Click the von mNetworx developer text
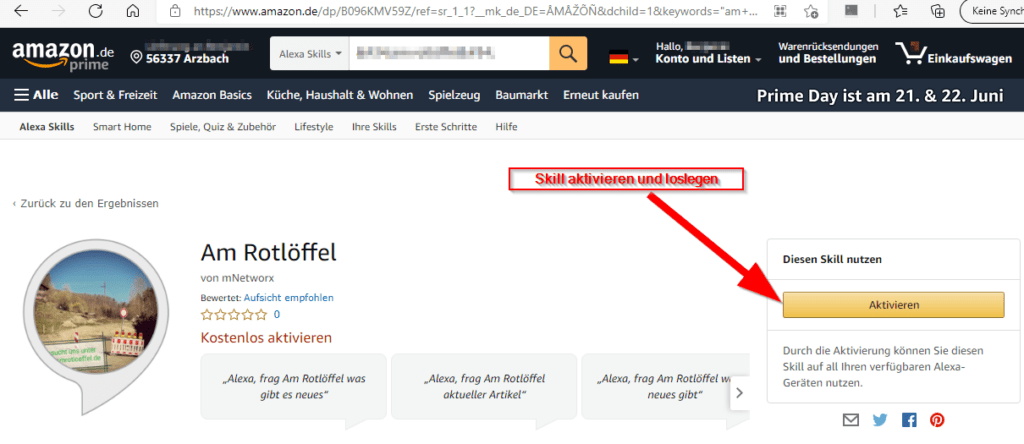 coord(237,278)
